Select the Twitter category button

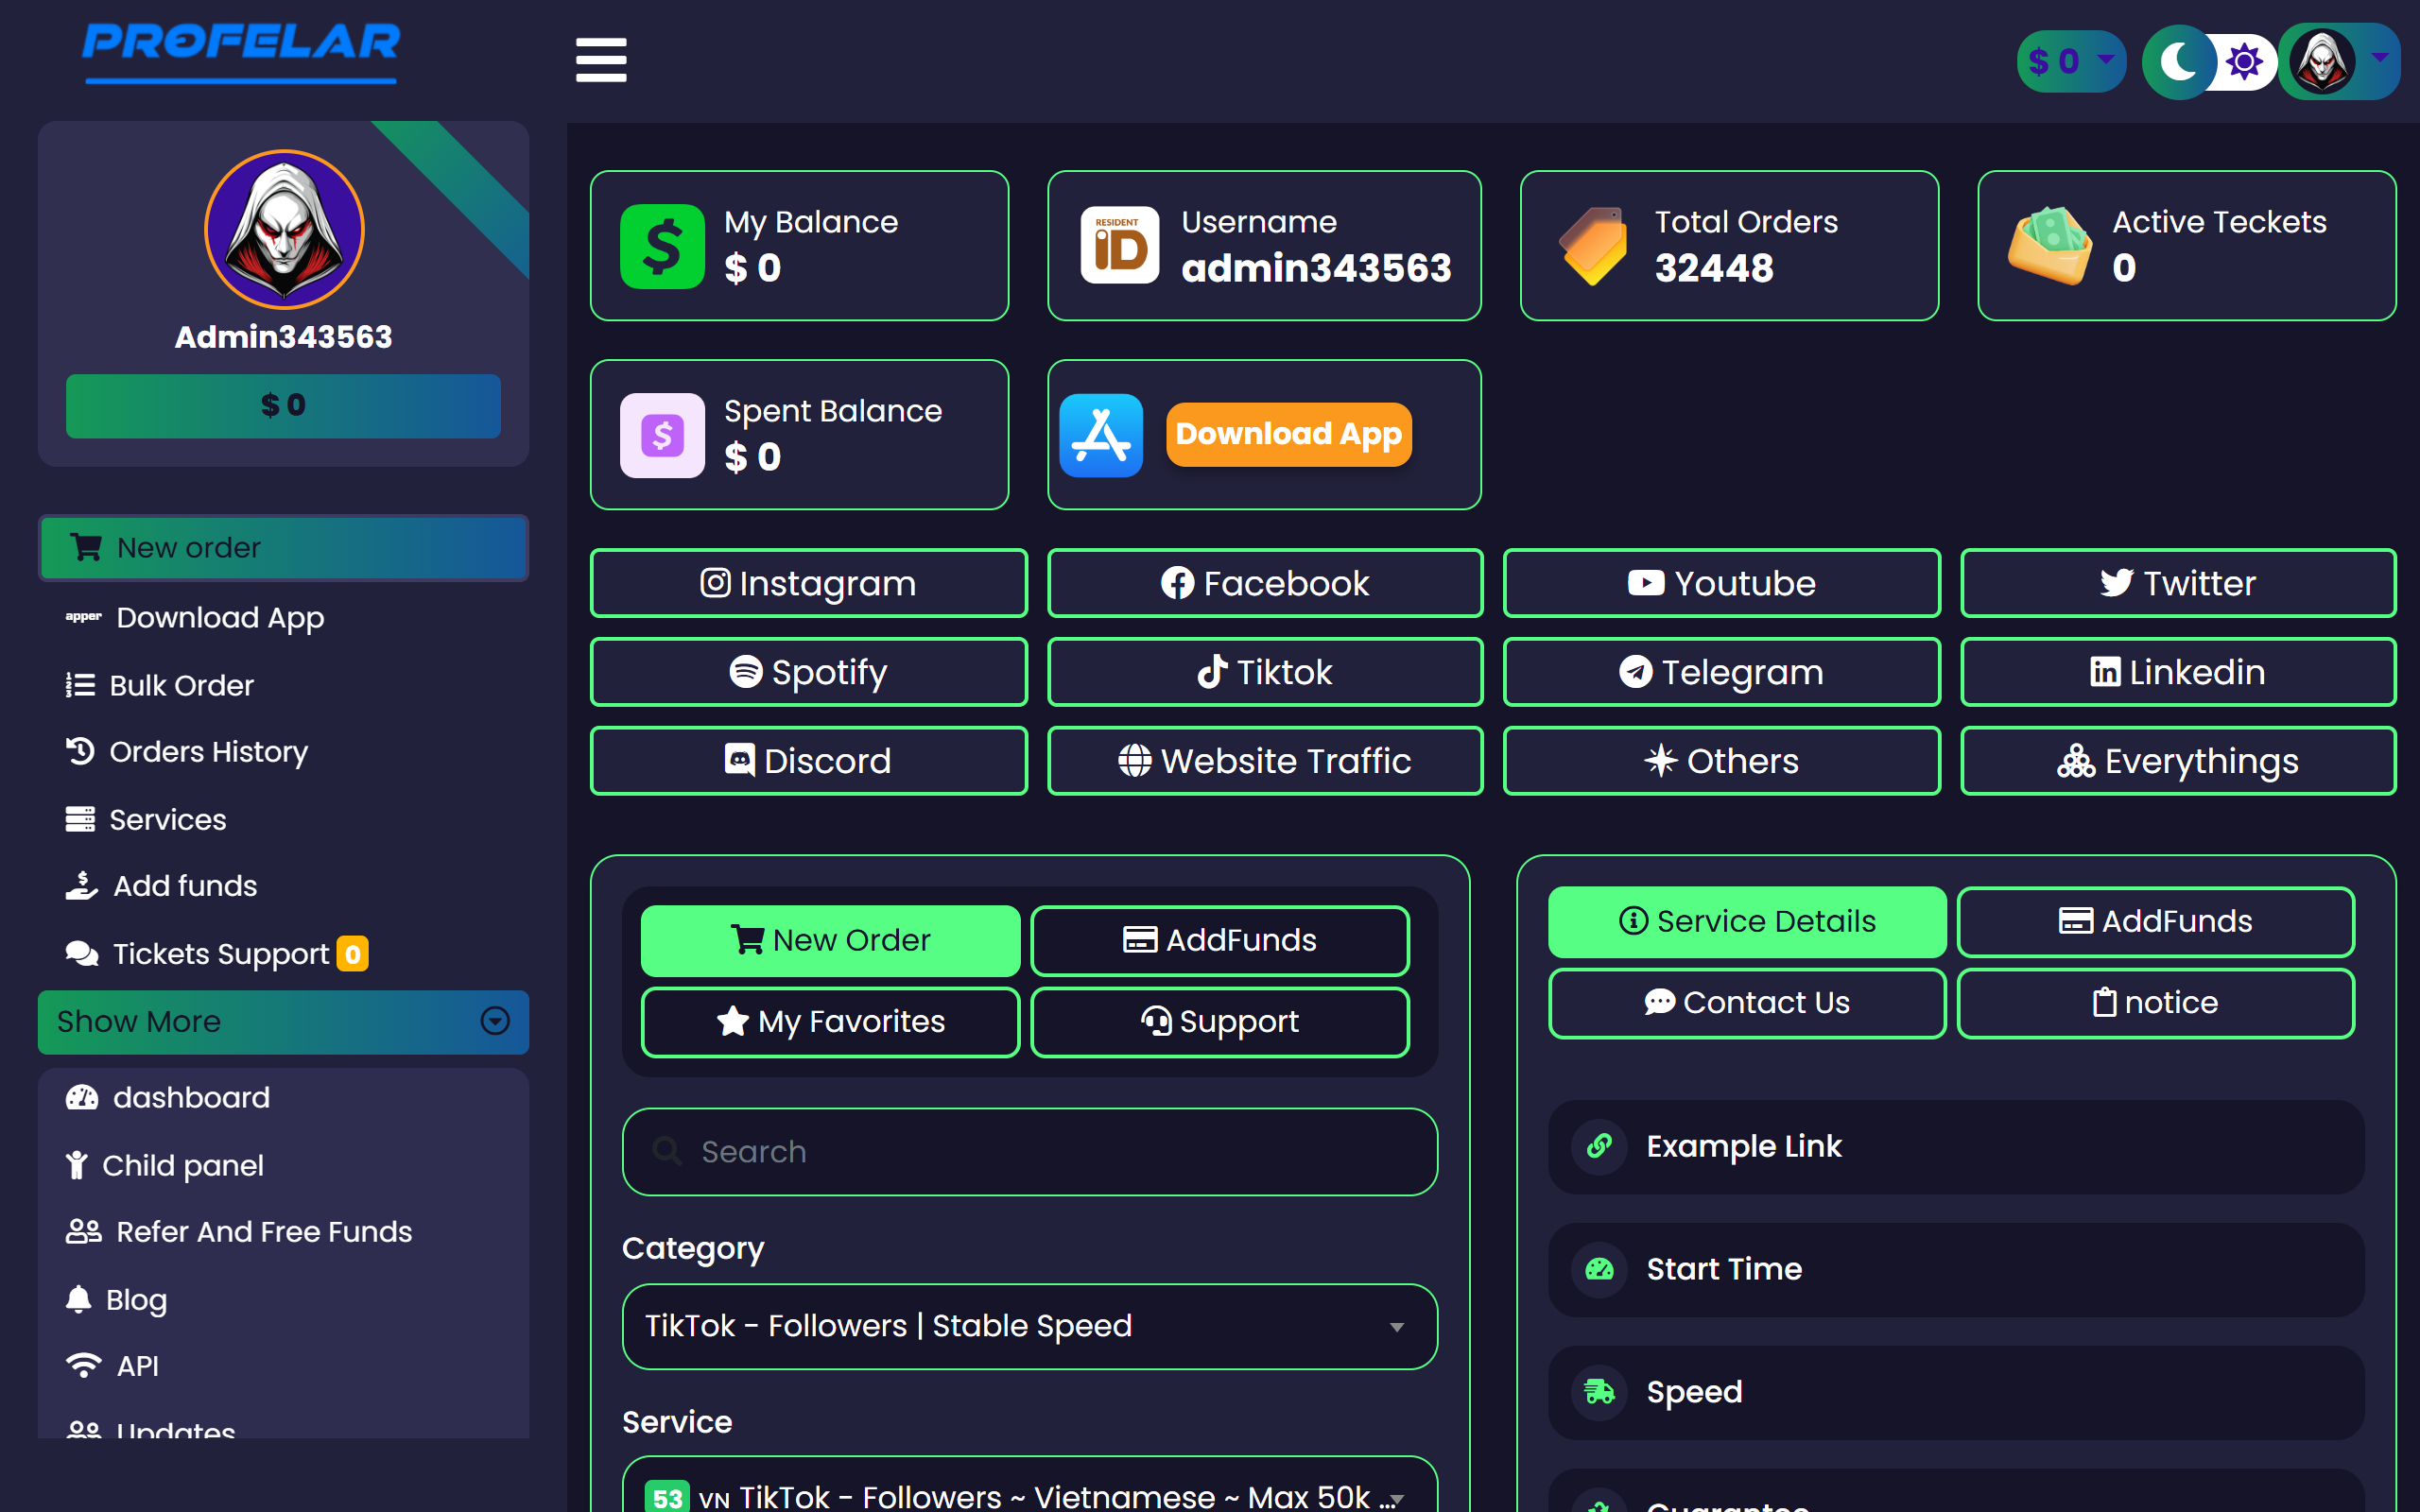2178,583
